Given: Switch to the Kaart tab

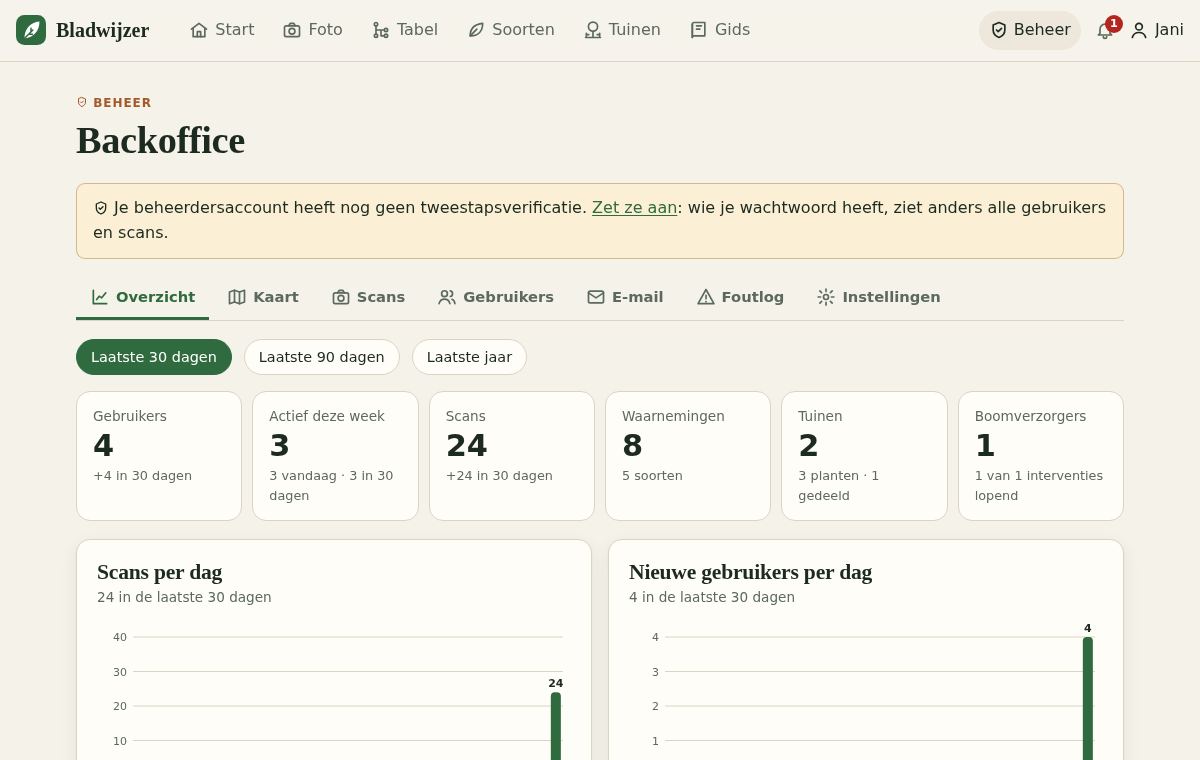Looking at the screenshot, I should pyautogui.click(x=263, y=297).
